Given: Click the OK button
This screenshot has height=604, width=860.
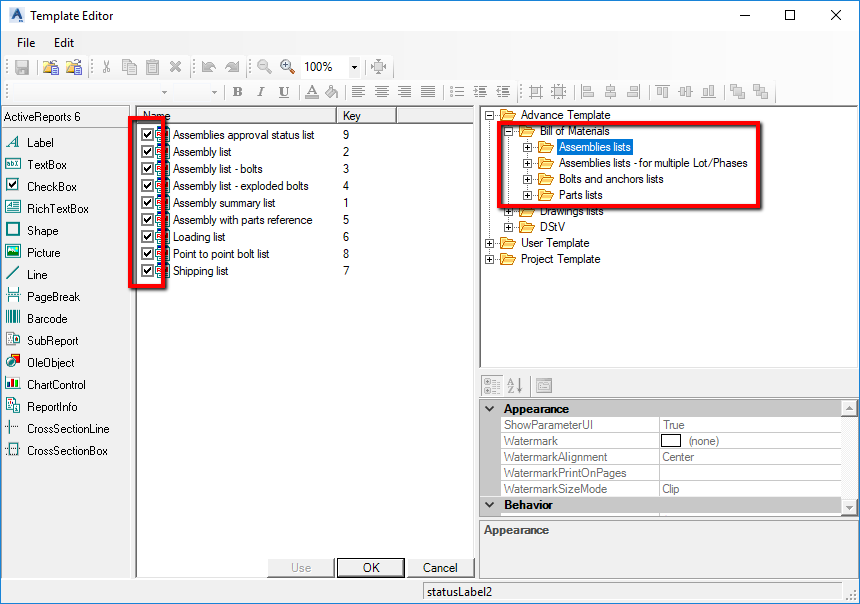Looking at the screenshot, I should (x=370, y=567).
